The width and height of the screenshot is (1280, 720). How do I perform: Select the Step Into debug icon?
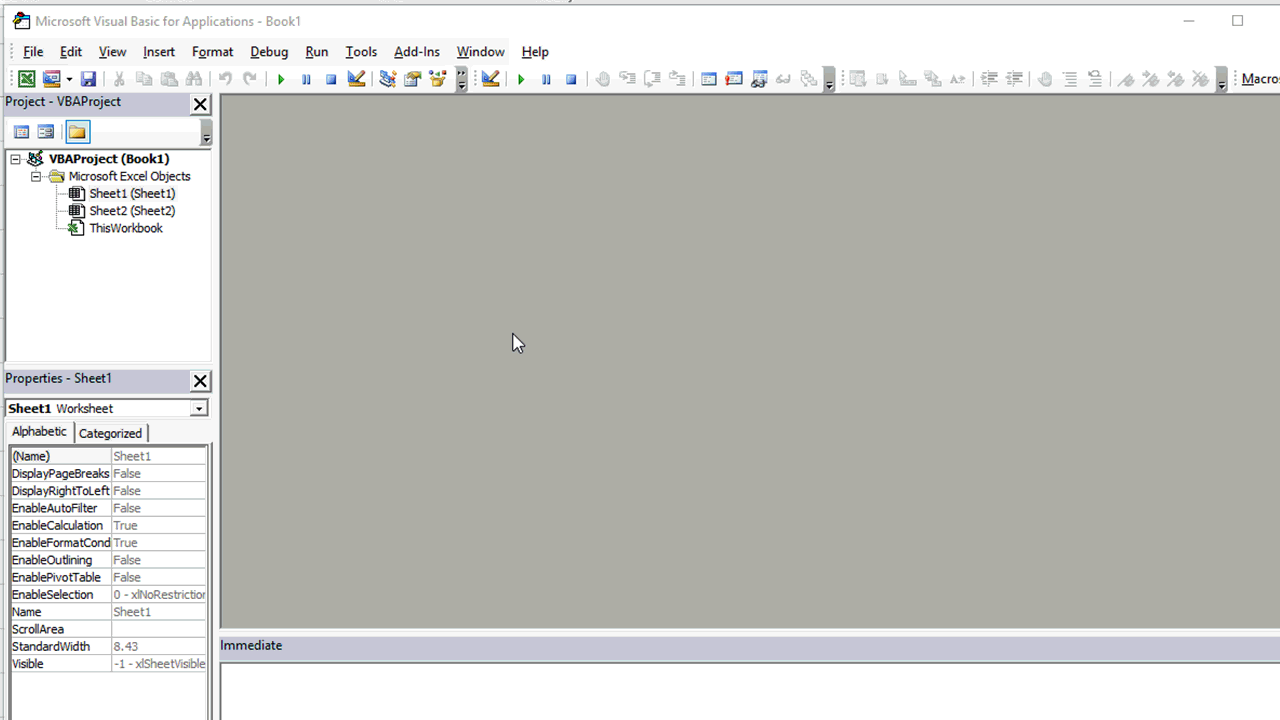pos(628,79)
